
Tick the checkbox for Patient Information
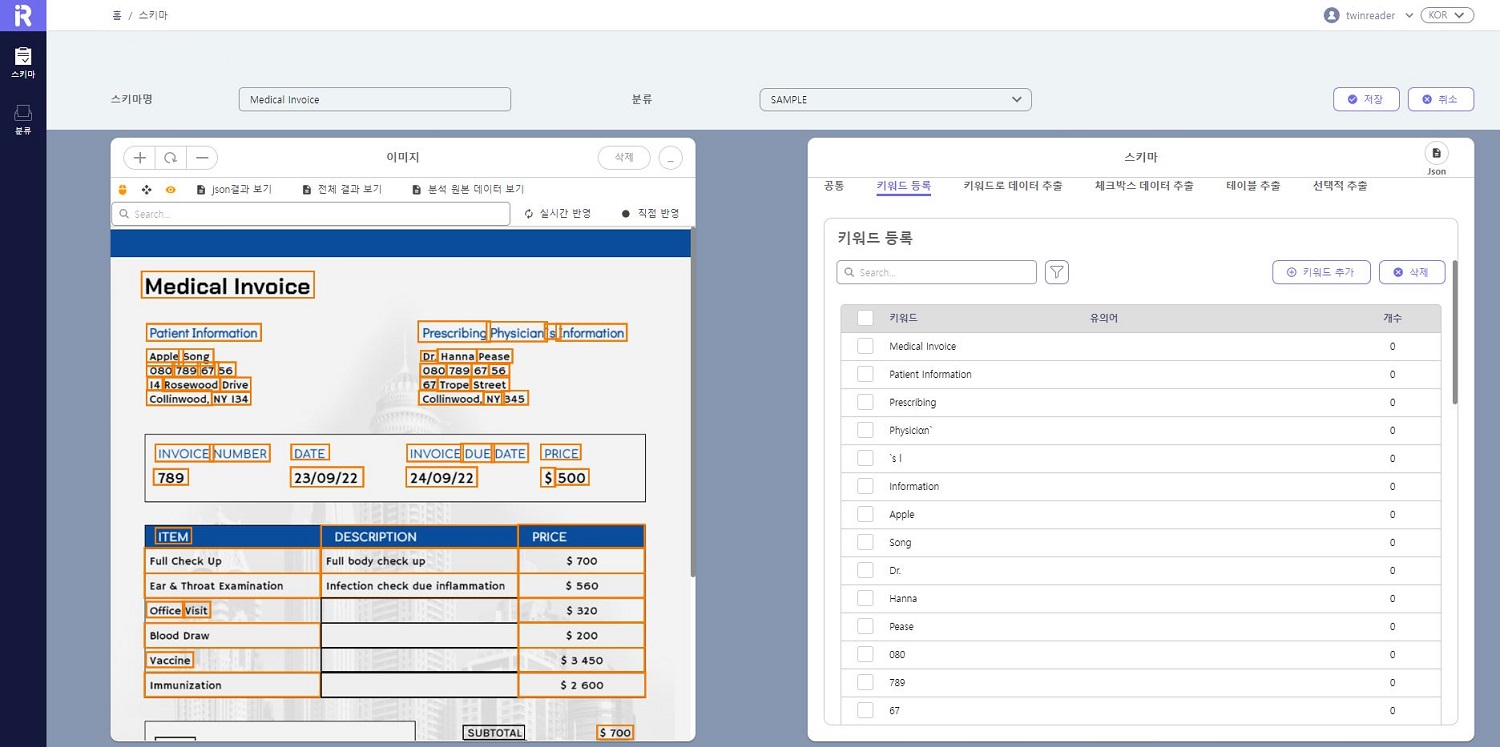pyautogui.click(x=865, y=374)
